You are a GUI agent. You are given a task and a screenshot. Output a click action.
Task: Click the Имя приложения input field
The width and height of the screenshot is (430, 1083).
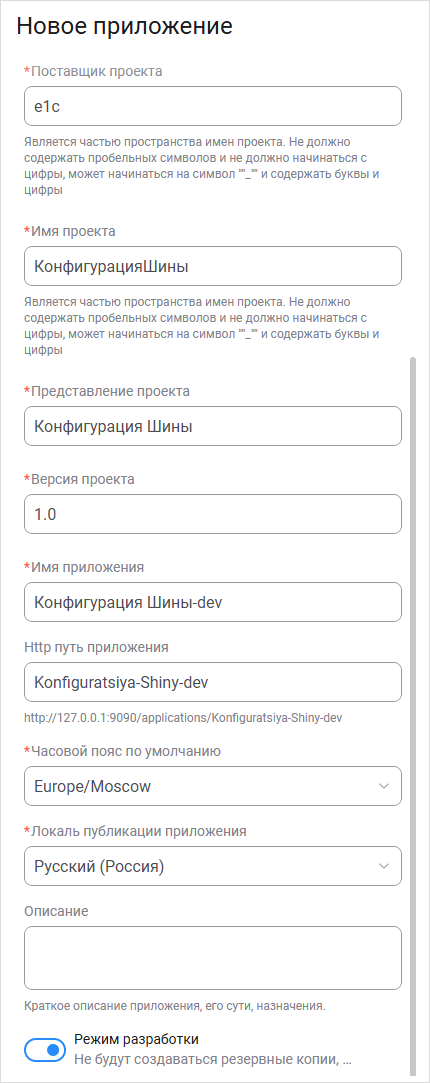pyautogui.click(x=213, y=602)
